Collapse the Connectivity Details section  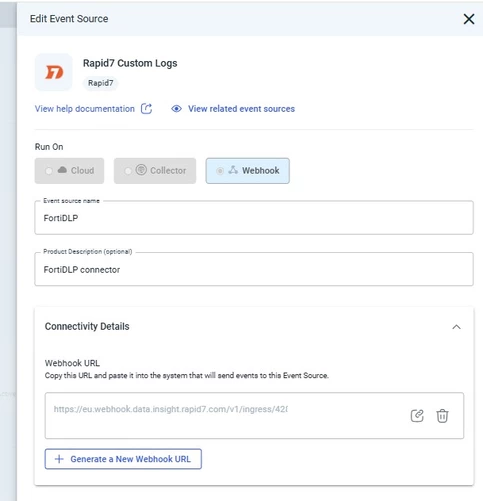coord(456,327)
